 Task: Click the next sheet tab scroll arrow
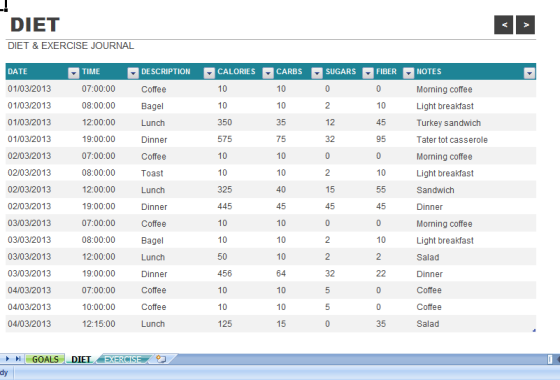point(8,359)
